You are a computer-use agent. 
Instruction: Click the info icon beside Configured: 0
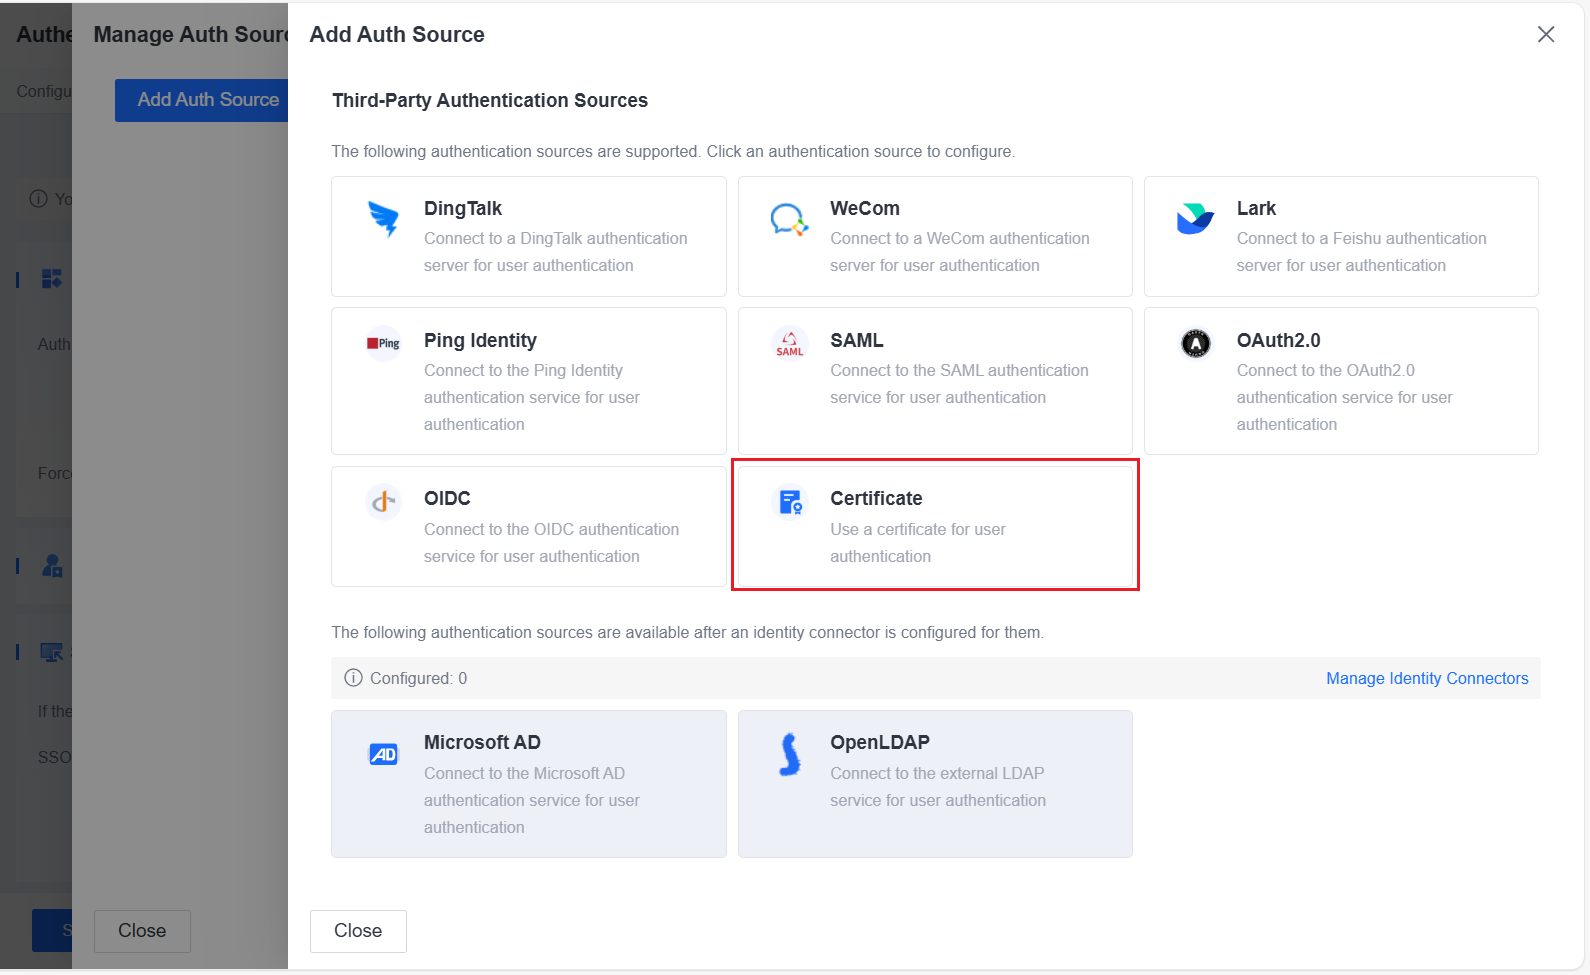click(353, 678)
